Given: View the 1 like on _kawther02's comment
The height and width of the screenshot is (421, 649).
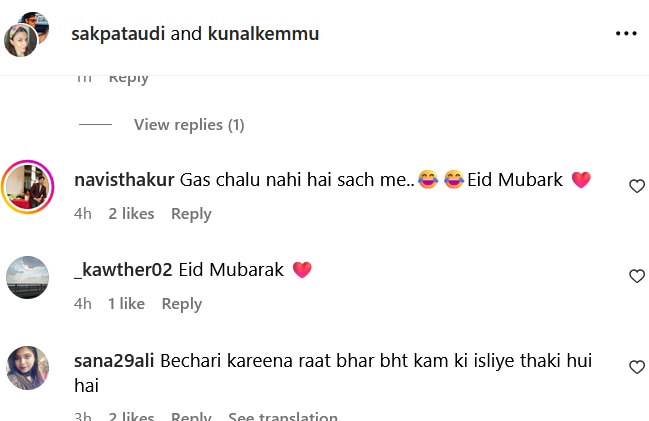Looking at the screenshot, I should [x=127, y=303].
